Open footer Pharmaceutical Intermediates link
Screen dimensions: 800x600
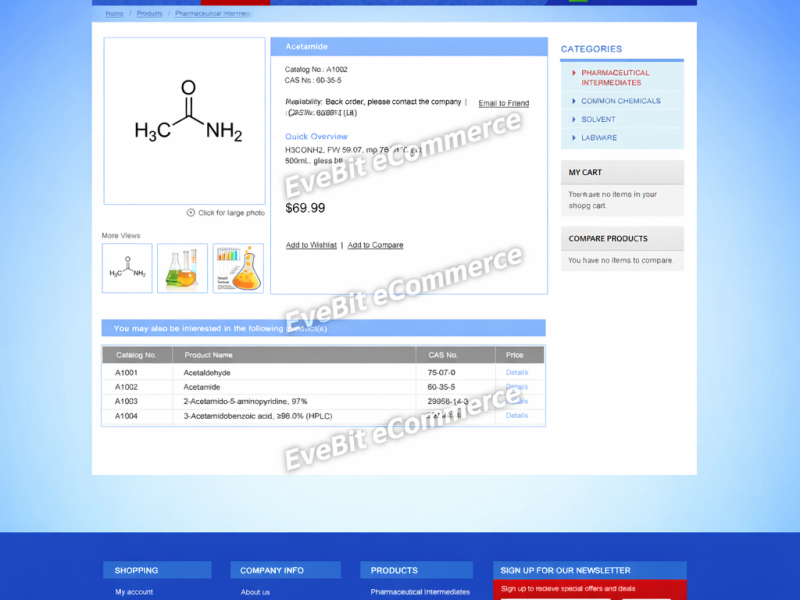(x=420, y=592)
